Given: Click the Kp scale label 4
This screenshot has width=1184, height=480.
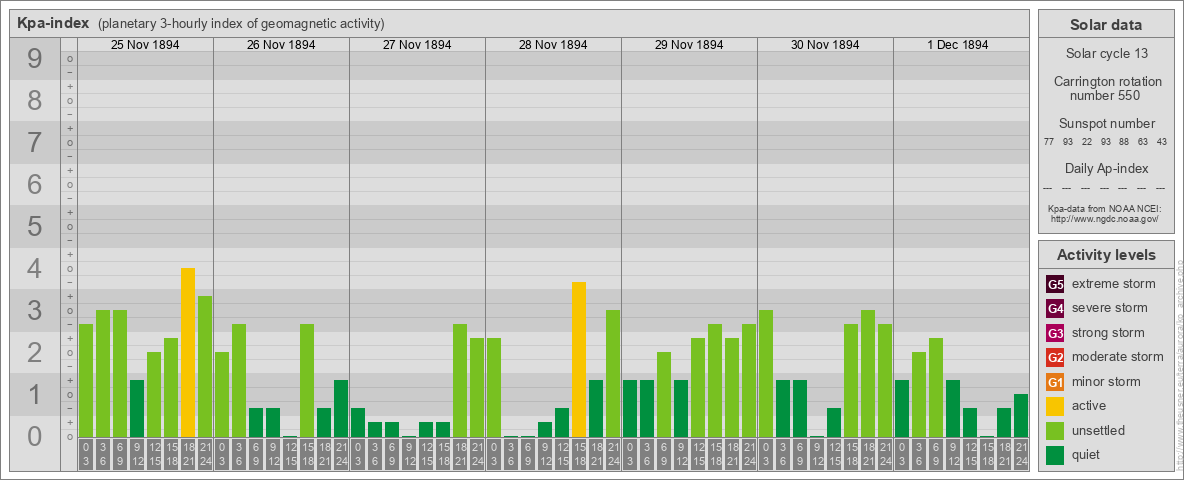Looking at the screenshot, I should 35,268.
